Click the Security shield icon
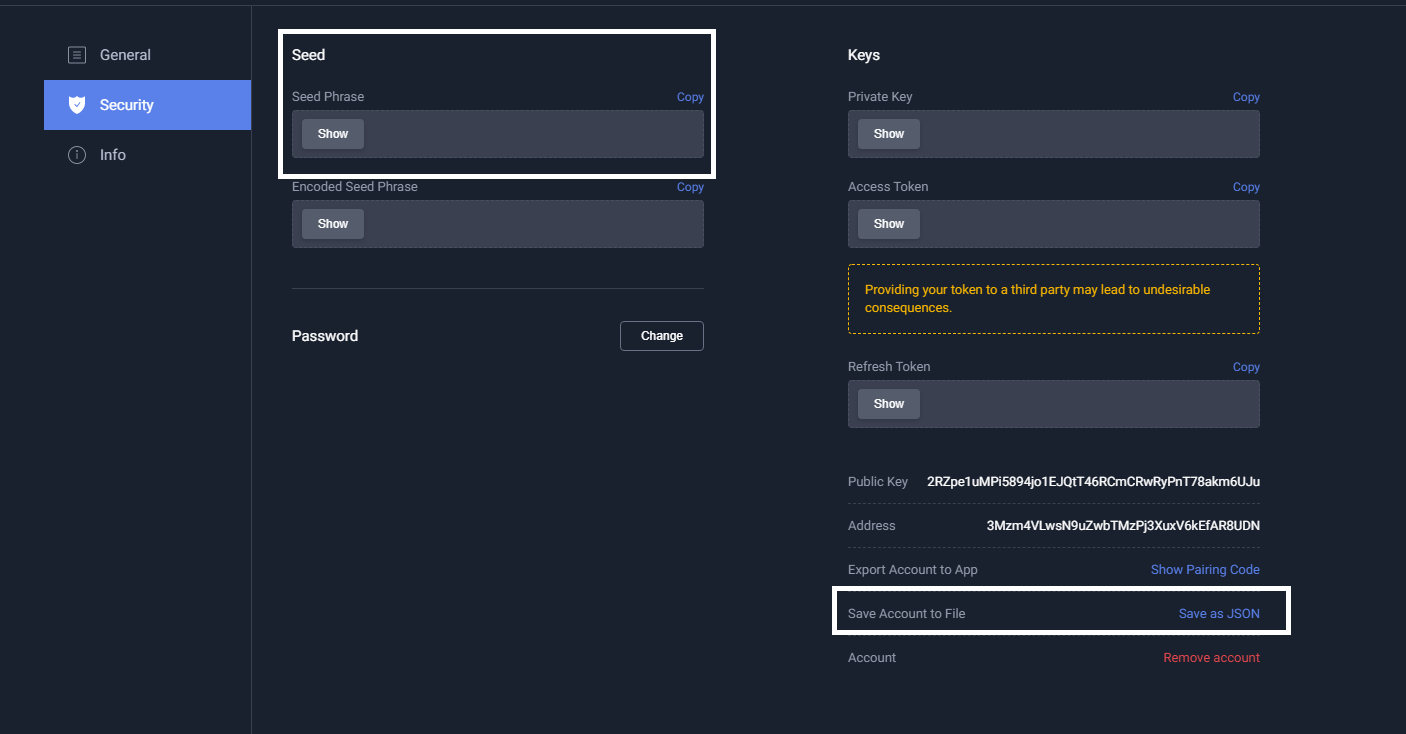Screen dimensions: 1406x734 pos(77,105)
